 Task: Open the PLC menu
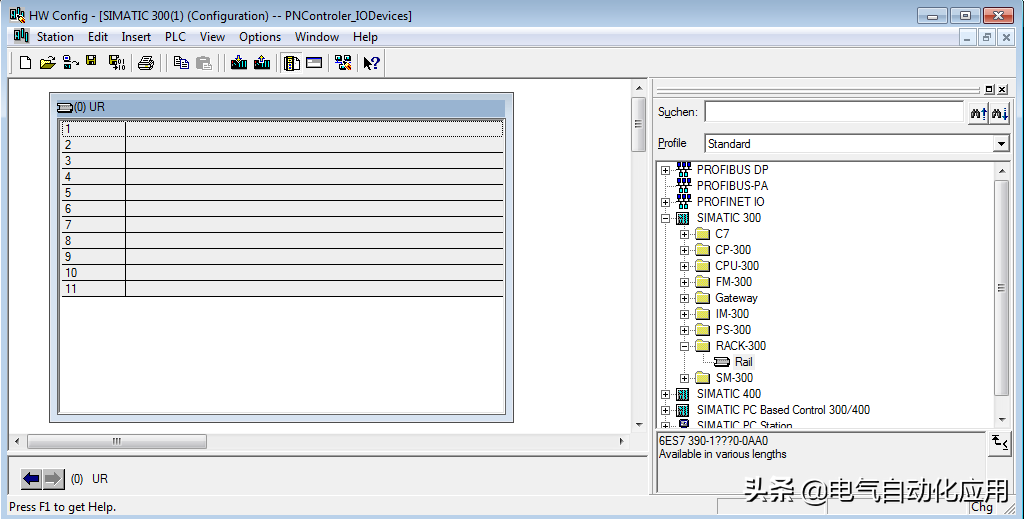click(x=175, y=37)
